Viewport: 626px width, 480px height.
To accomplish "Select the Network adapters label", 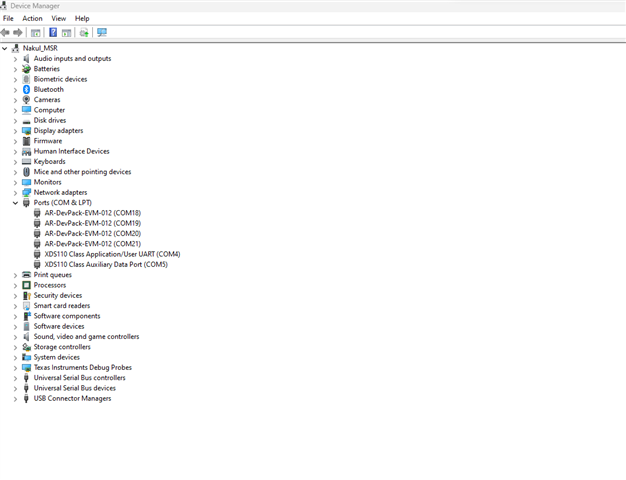I will [60, 192].
